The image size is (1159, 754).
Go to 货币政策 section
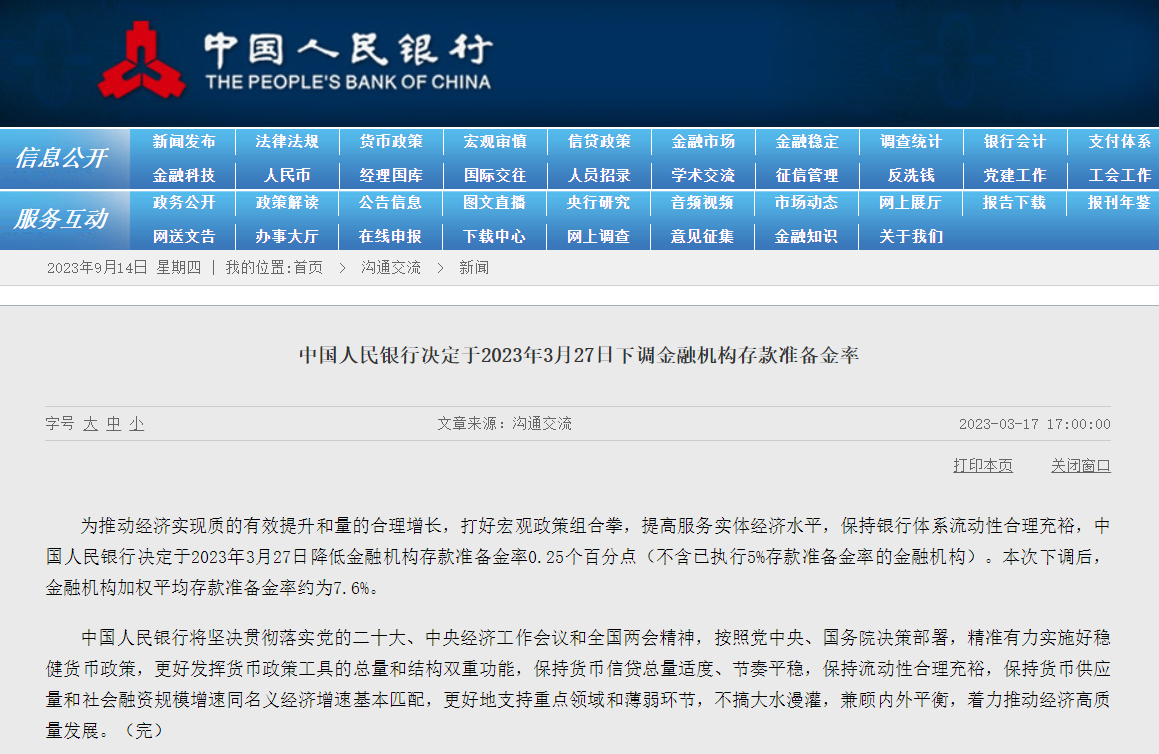pos(391,141)
